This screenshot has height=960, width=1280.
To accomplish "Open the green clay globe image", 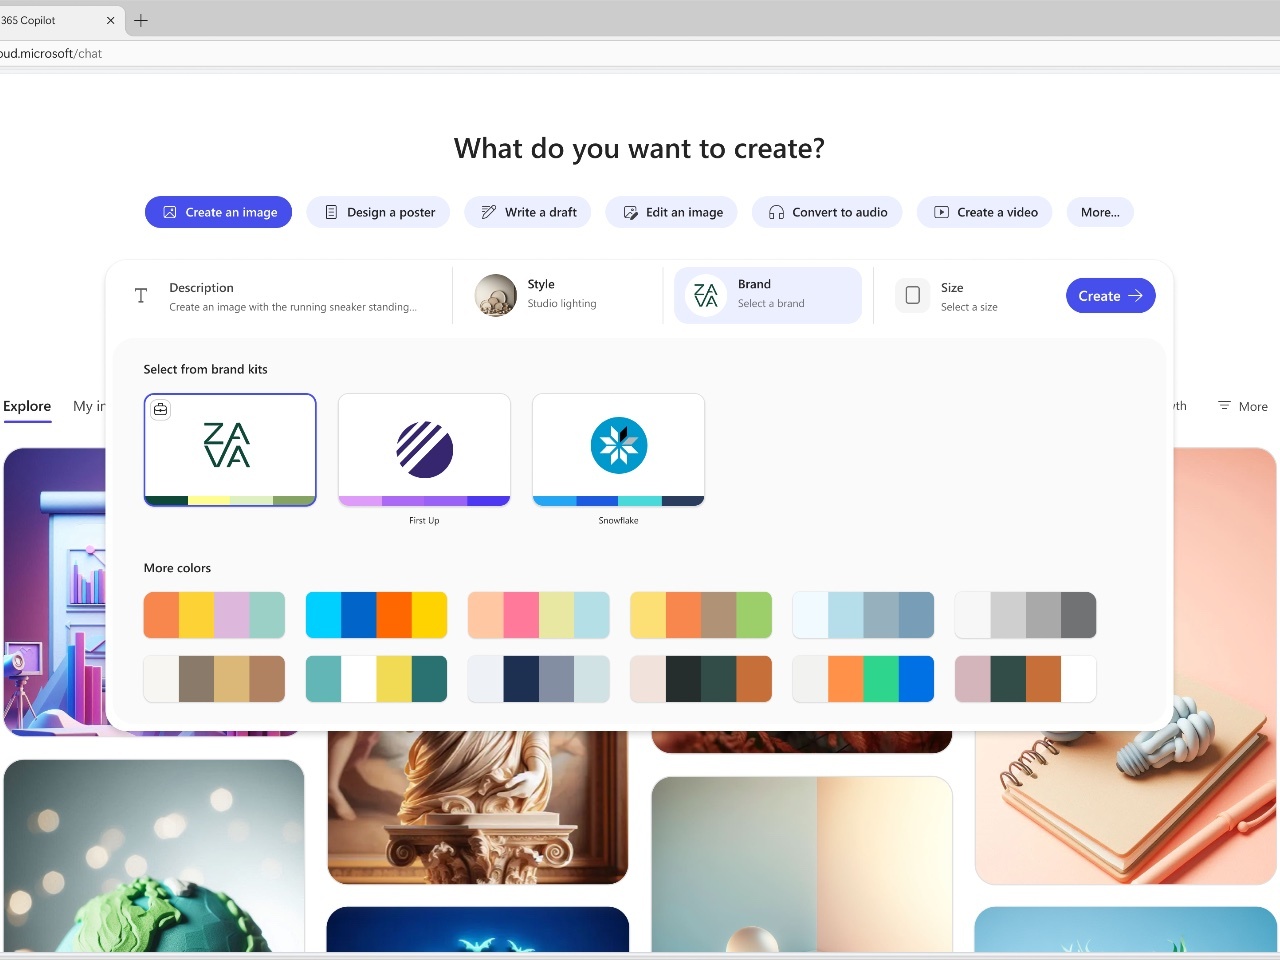I will point(154,856).
